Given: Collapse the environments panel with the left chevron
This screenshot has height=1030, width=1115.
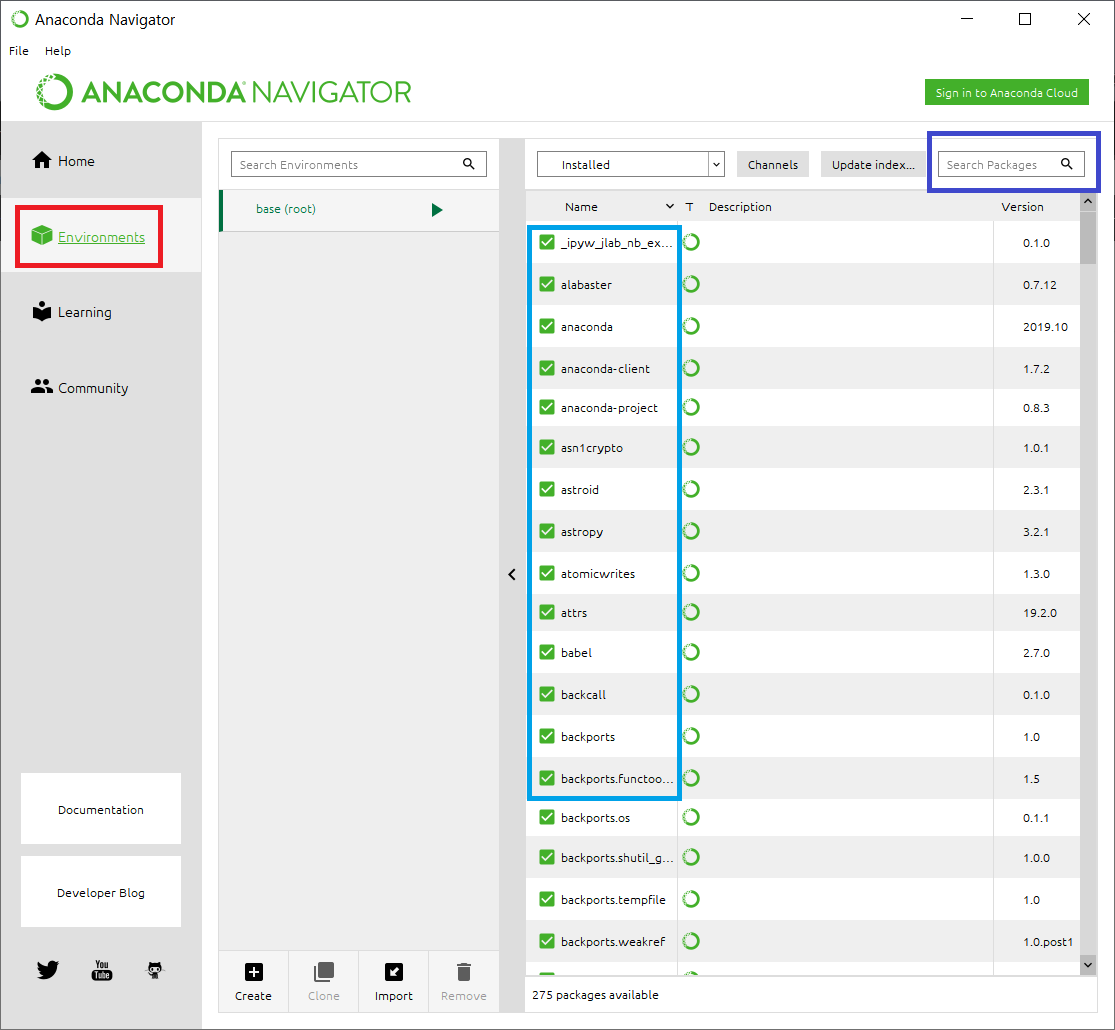Looking at the screenshot, I should click(x=512, y=574).
